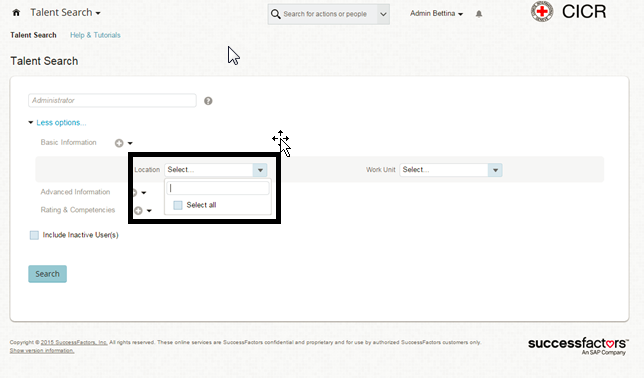Screen dimensions: 644x378
Task: Open notifications bell
Action: click(479, 14)
